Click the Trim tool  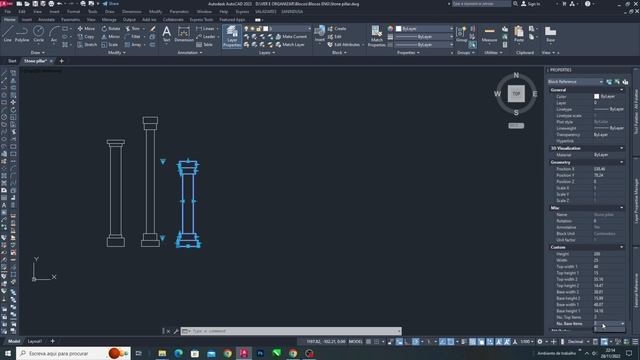[132, 29]
